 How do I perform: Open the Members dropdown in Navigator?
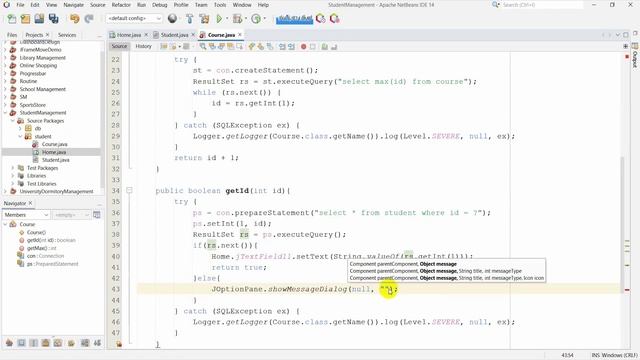pos(26,215)
